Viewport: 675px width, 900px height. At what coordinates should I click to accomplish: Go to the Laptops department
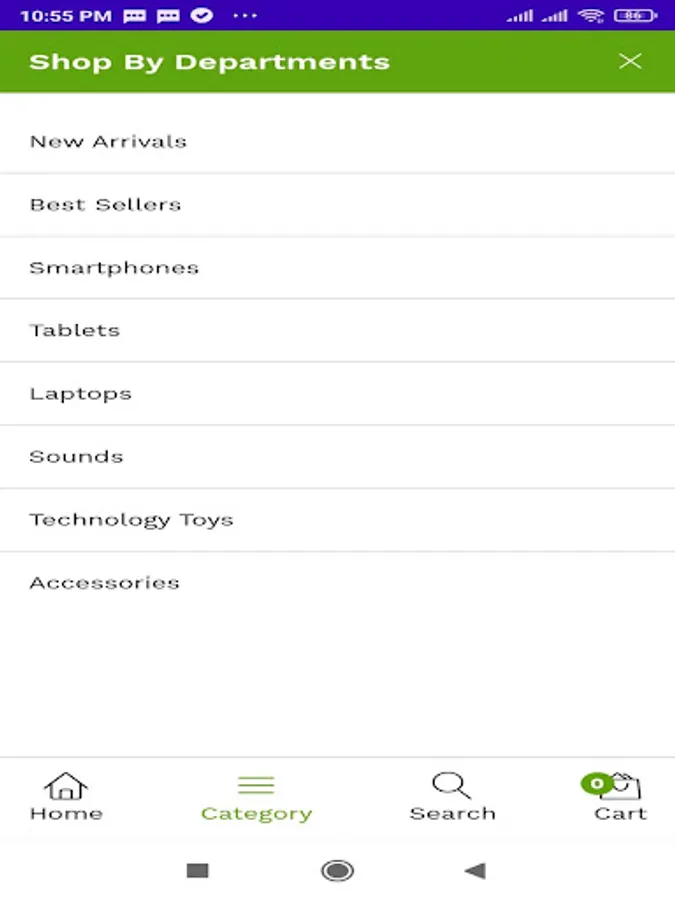click(80, 393)
